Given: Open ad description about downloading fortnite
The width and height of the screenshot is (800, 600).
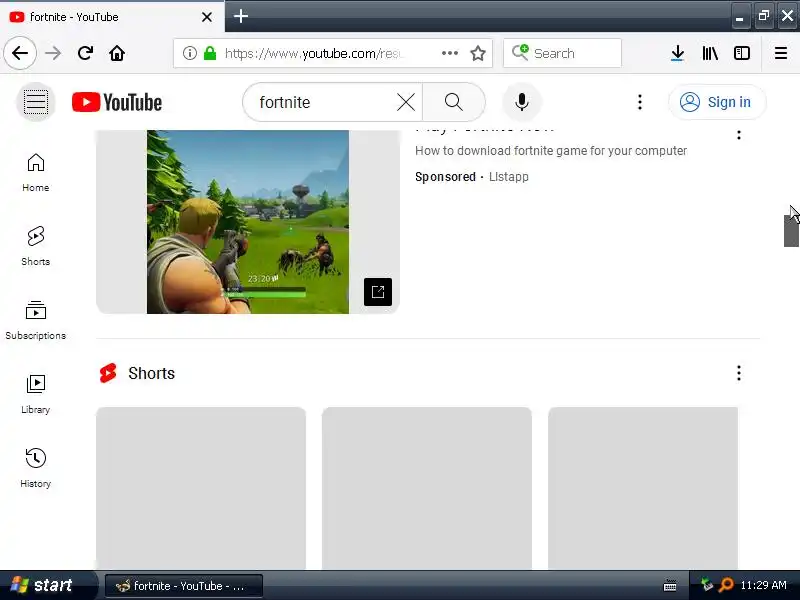Looking at the screenshot, I should tap(551, 151).
